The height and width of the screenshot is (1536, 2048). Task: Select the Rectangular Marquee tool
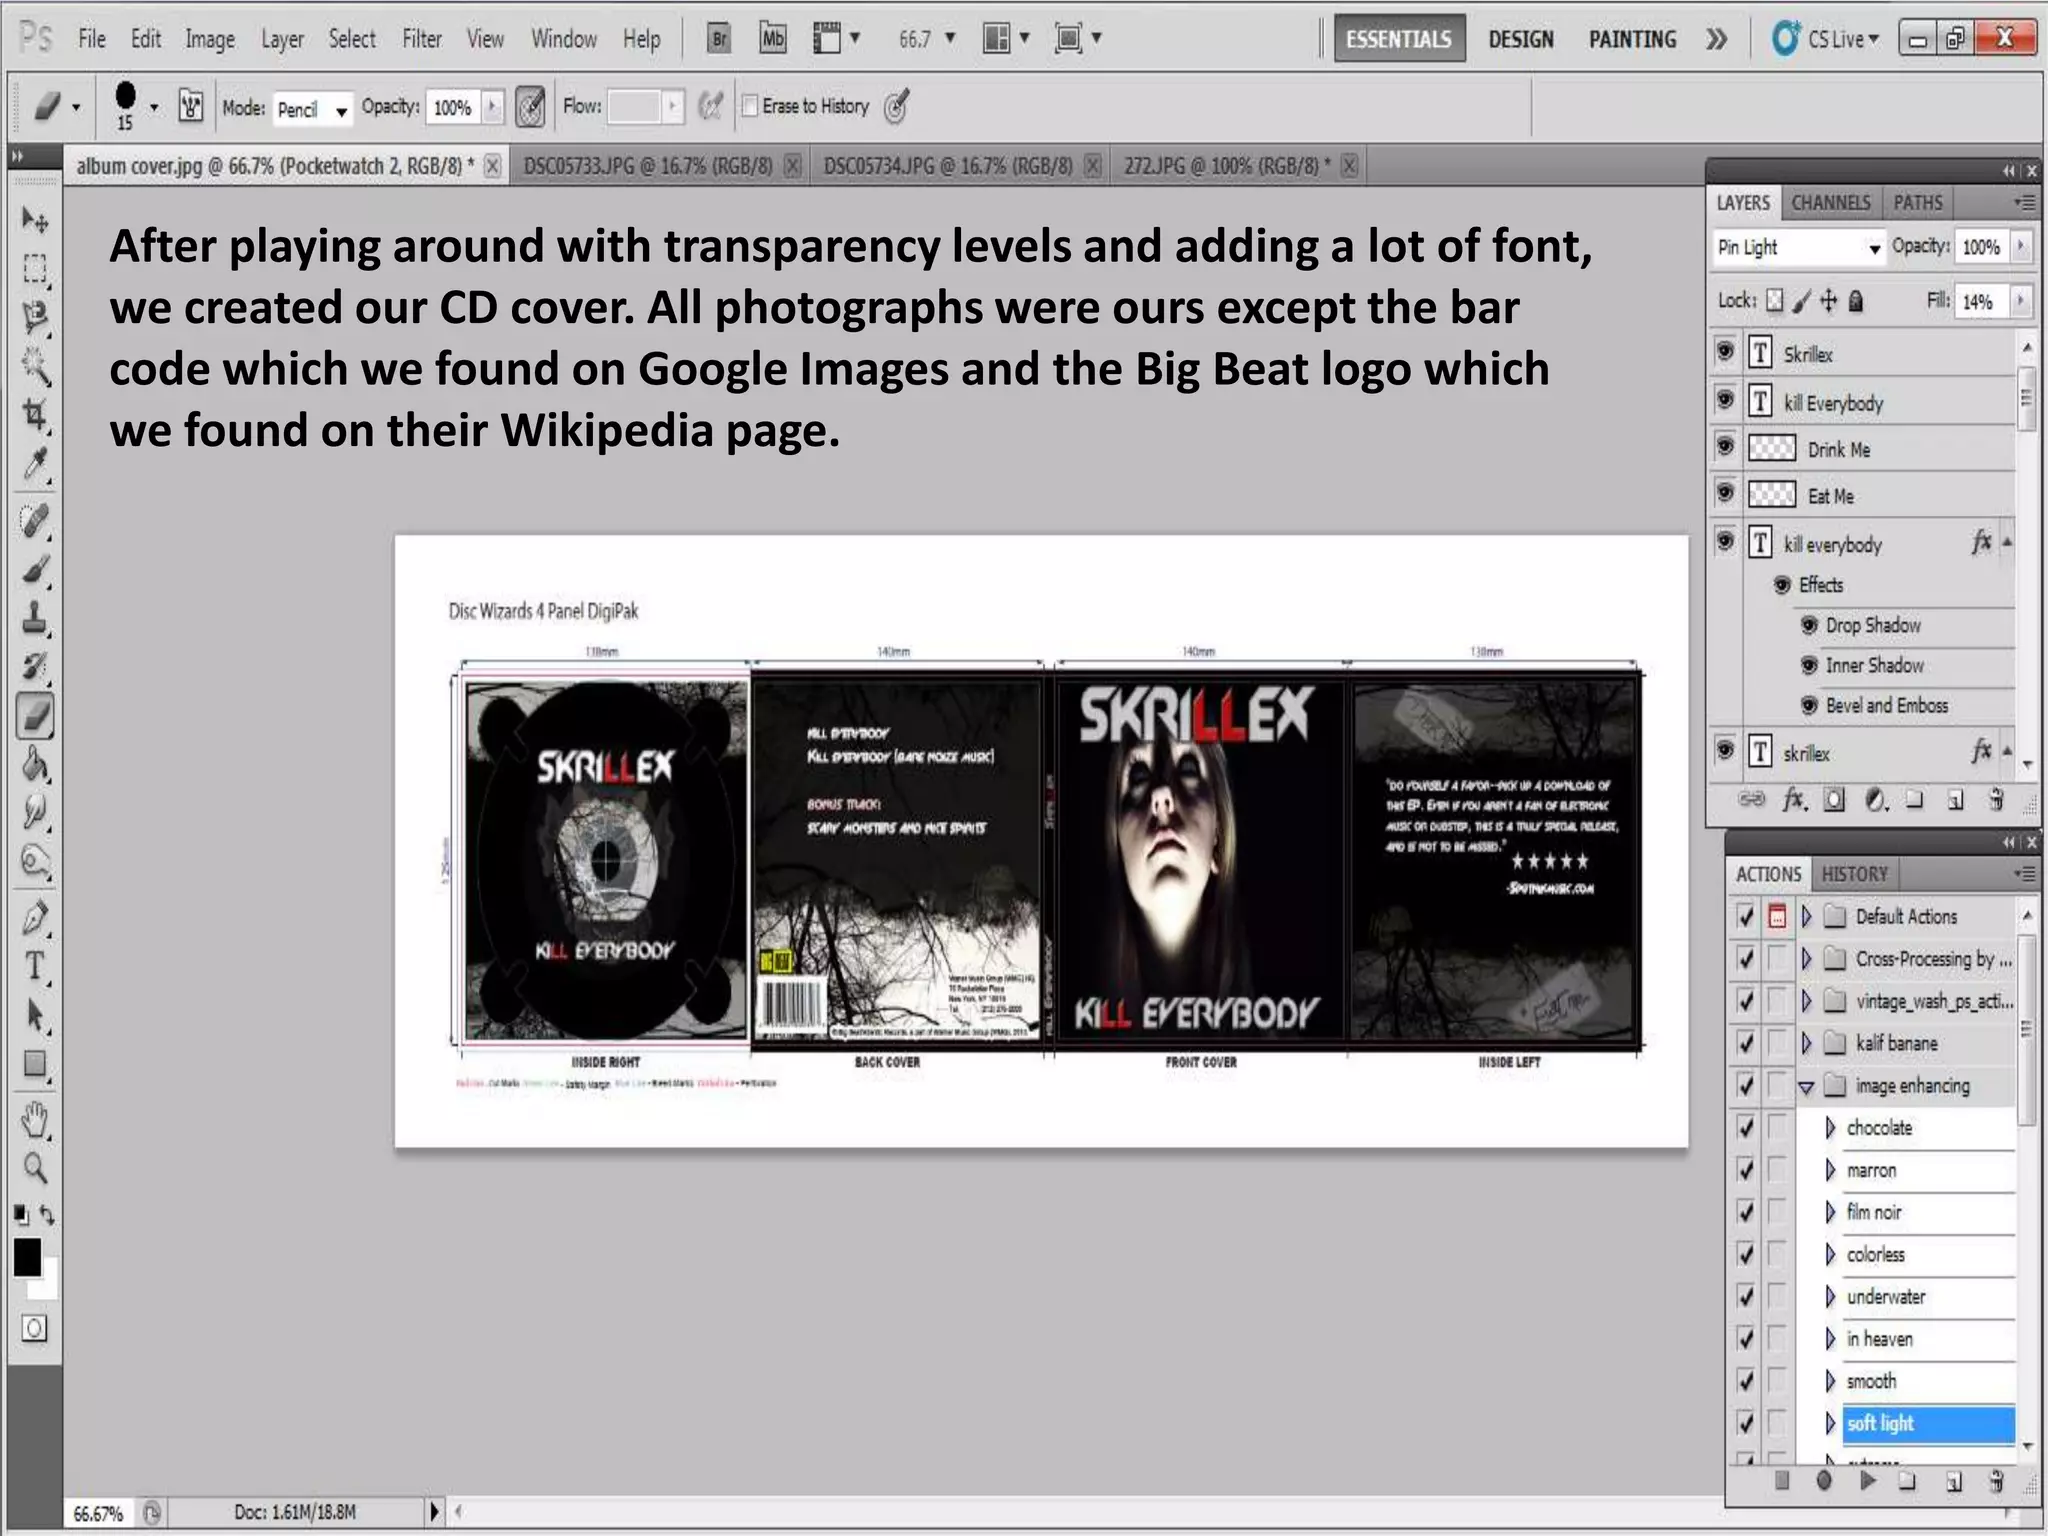pos(35,268)
